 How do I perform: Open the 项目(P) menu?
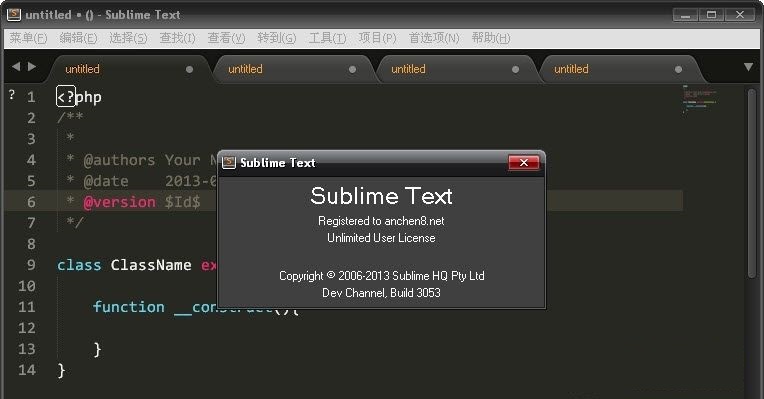(x=377, y=38)
